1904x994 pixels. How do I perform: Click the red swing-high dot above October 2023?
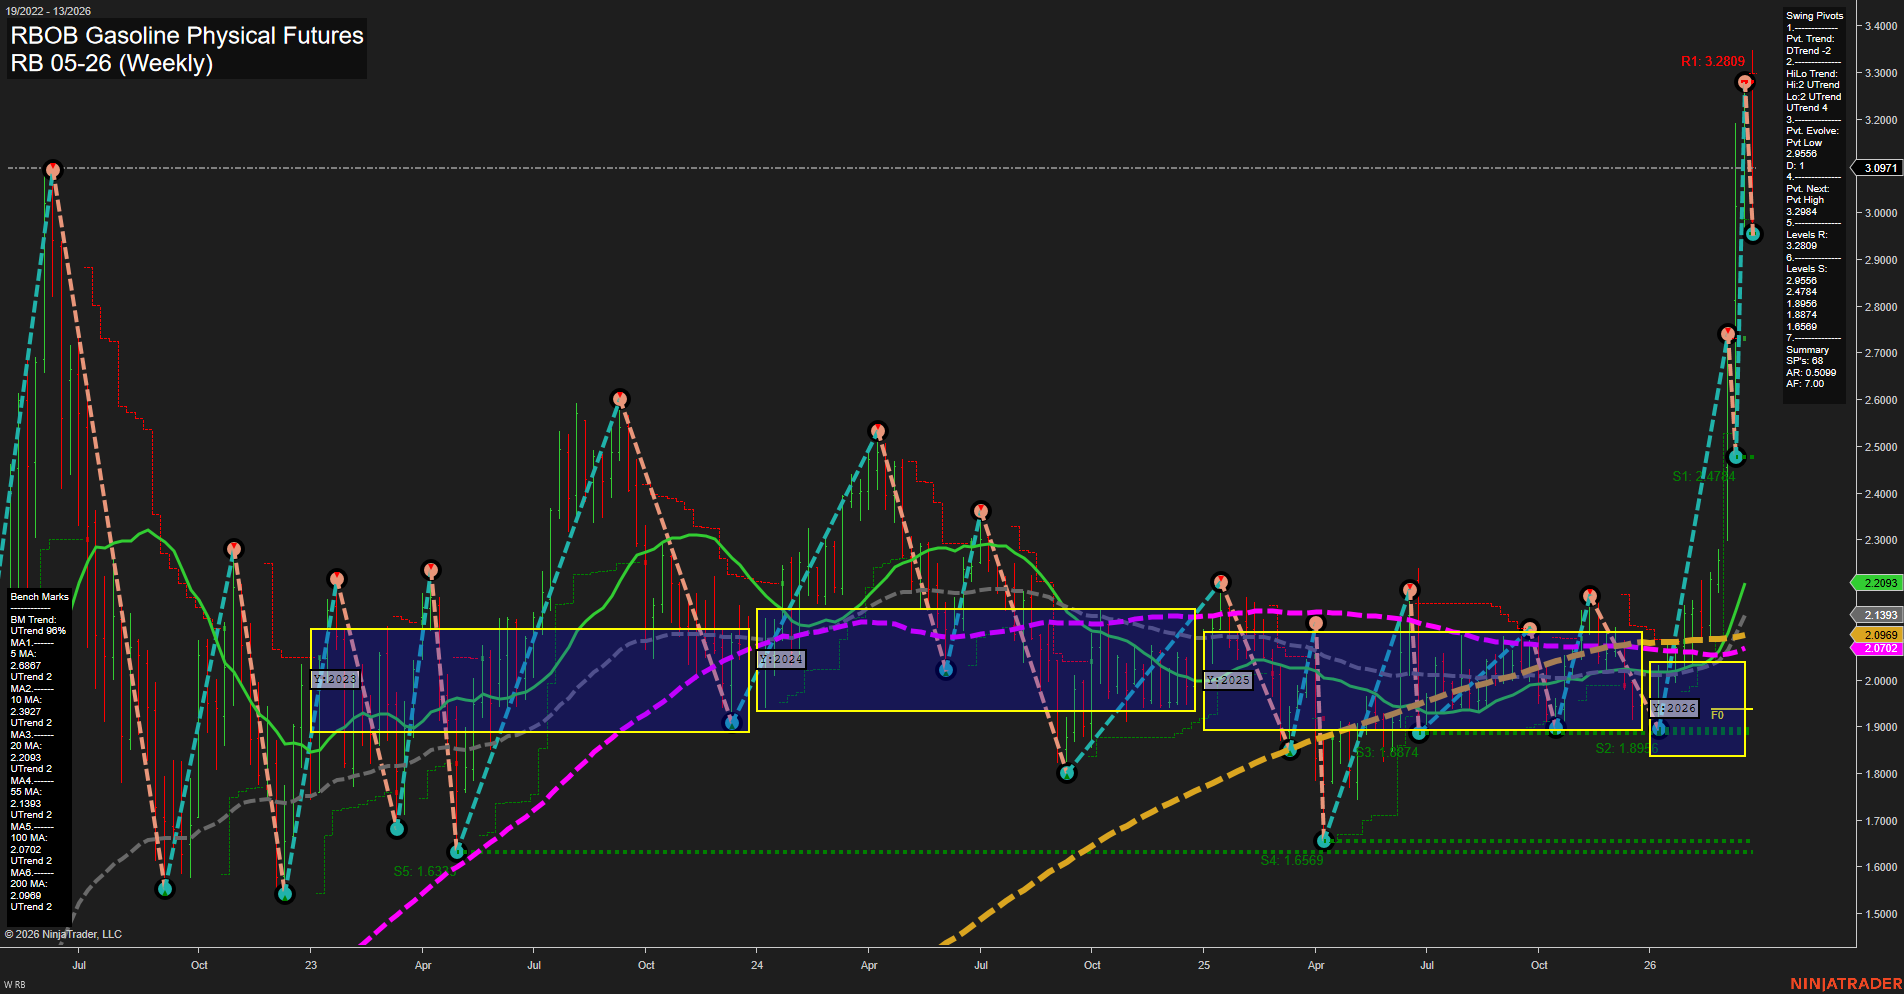(x=620, y=398)
